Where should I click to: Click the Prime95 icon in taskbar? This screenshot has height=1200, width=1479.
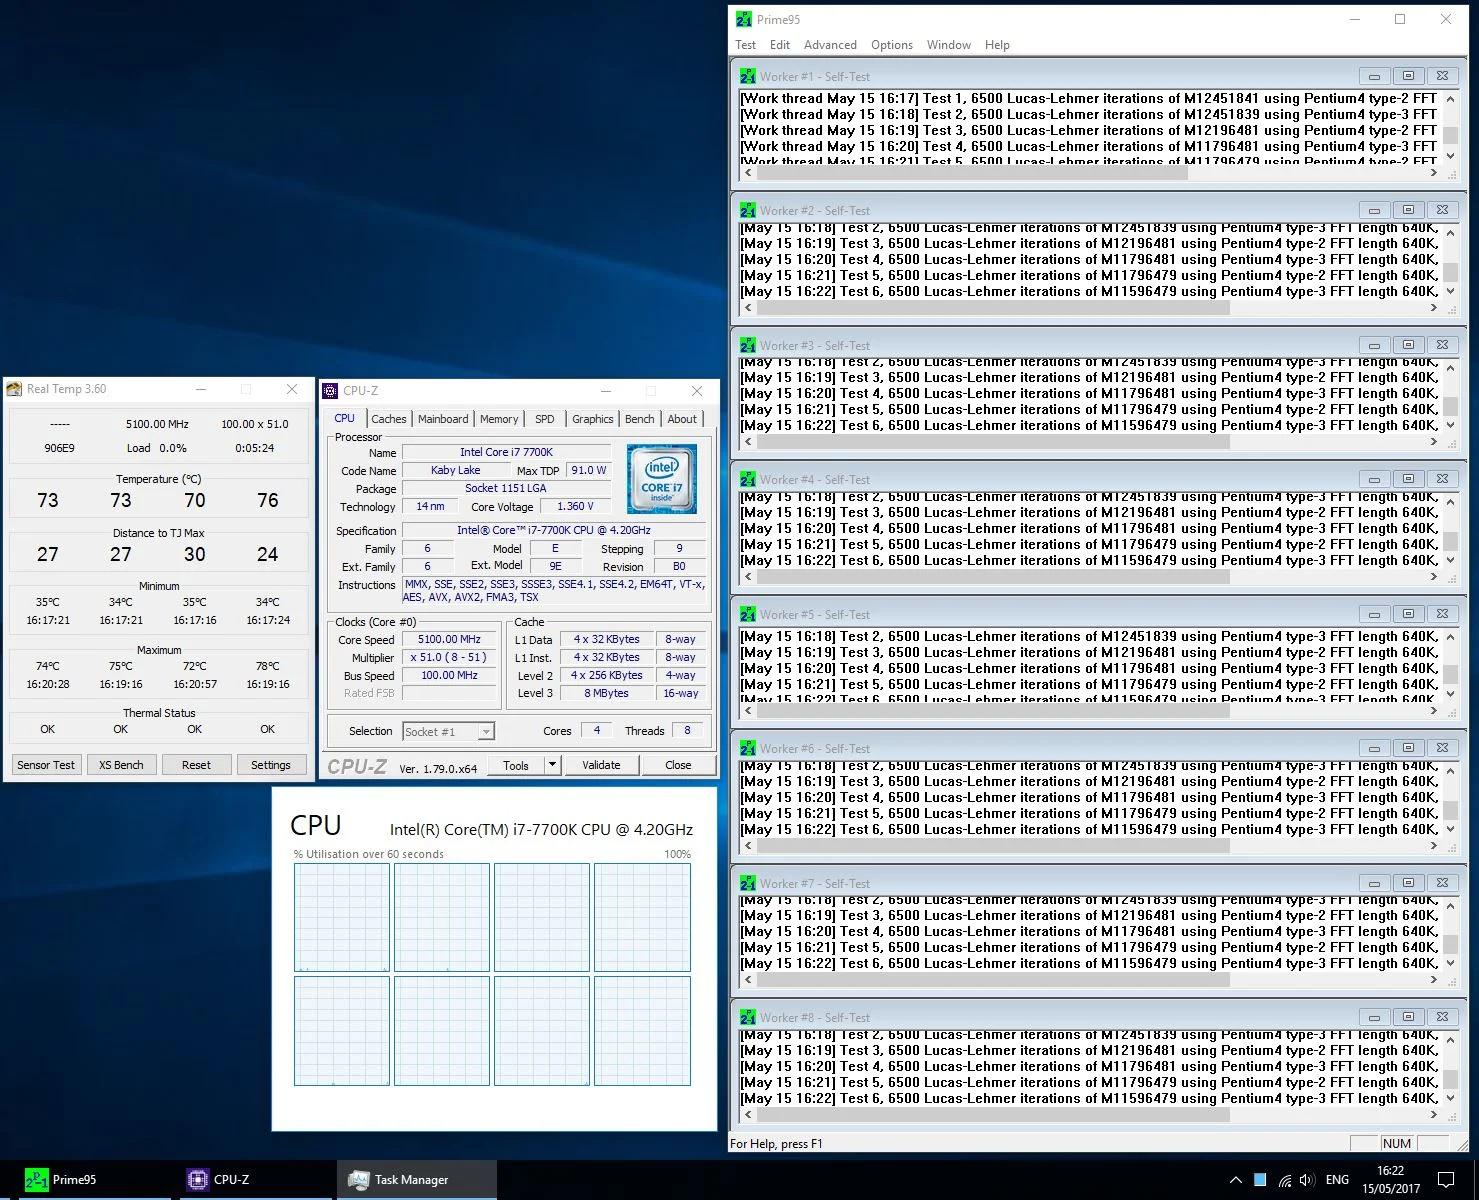tap(37, 1180)
